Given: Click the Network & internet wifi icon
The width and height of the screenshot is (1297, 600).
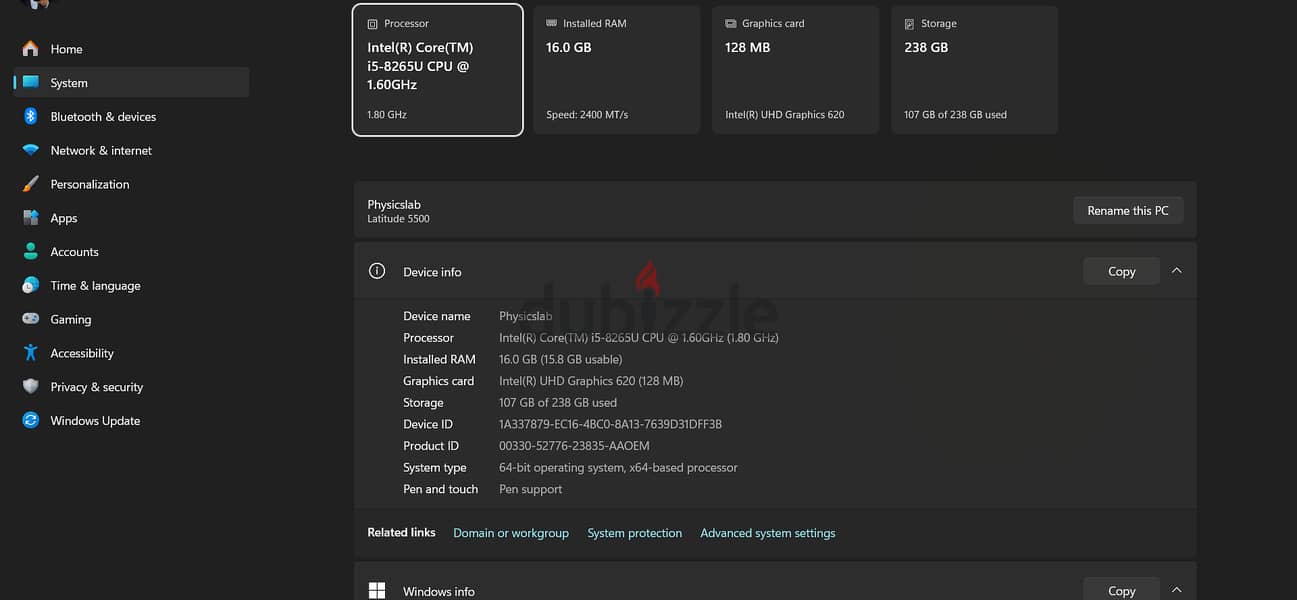Looking at the screenshot, I should pos(30,150).
